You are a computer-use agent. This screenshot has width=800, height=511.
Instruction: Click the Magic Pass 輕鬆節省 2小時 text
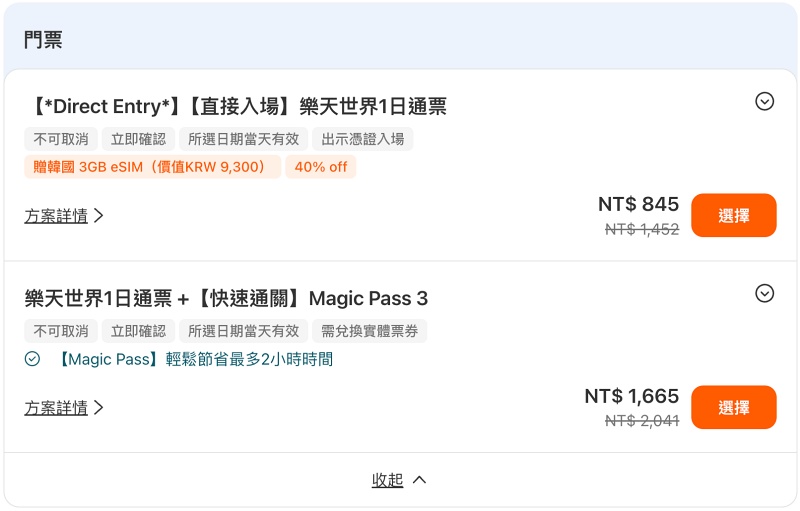tap(194, 359)
